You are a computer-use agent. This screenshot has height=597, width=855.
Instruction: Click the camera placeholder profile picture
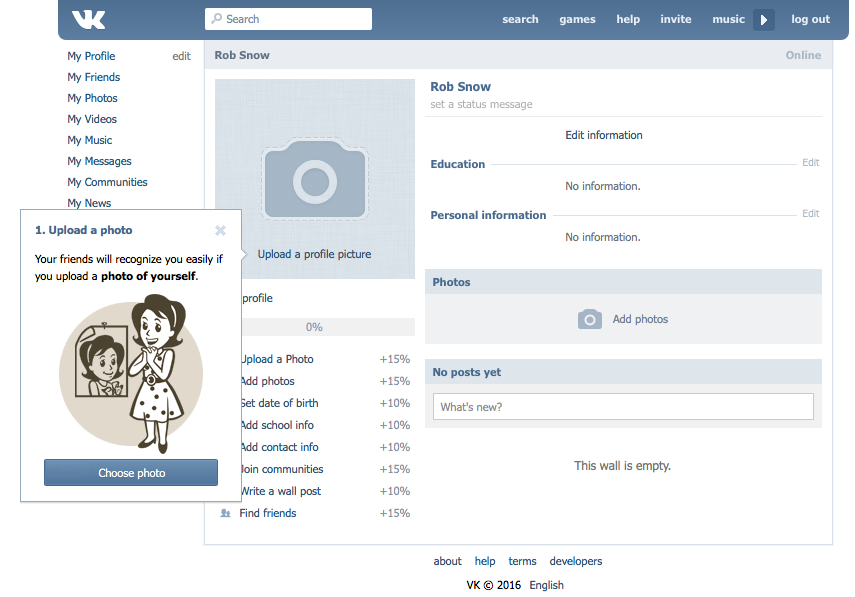(x=315, y=179)
